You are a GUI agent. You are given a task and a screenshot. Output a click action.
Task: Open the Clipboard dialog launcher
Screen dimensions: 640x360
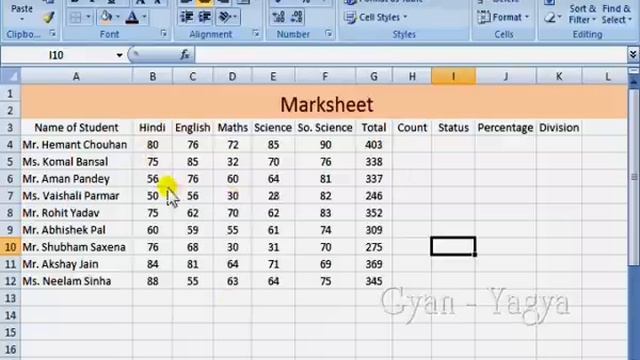(52, 33)
